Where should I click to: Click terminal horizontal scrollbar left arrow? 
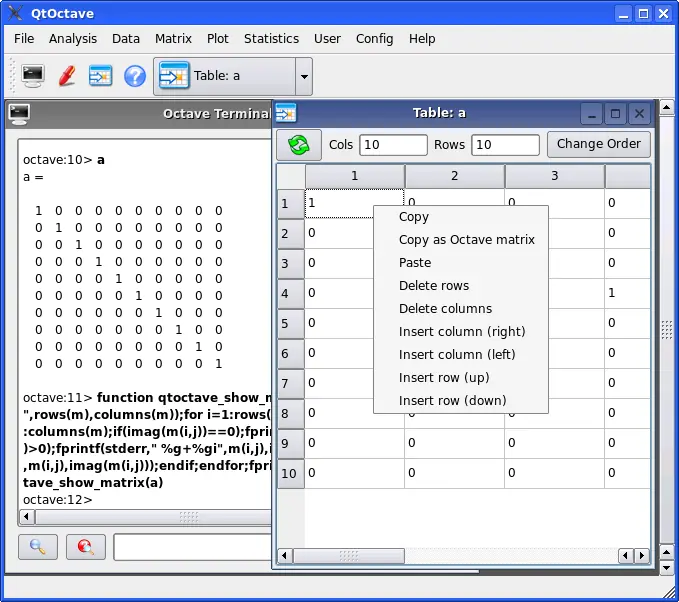click(26, 517)
